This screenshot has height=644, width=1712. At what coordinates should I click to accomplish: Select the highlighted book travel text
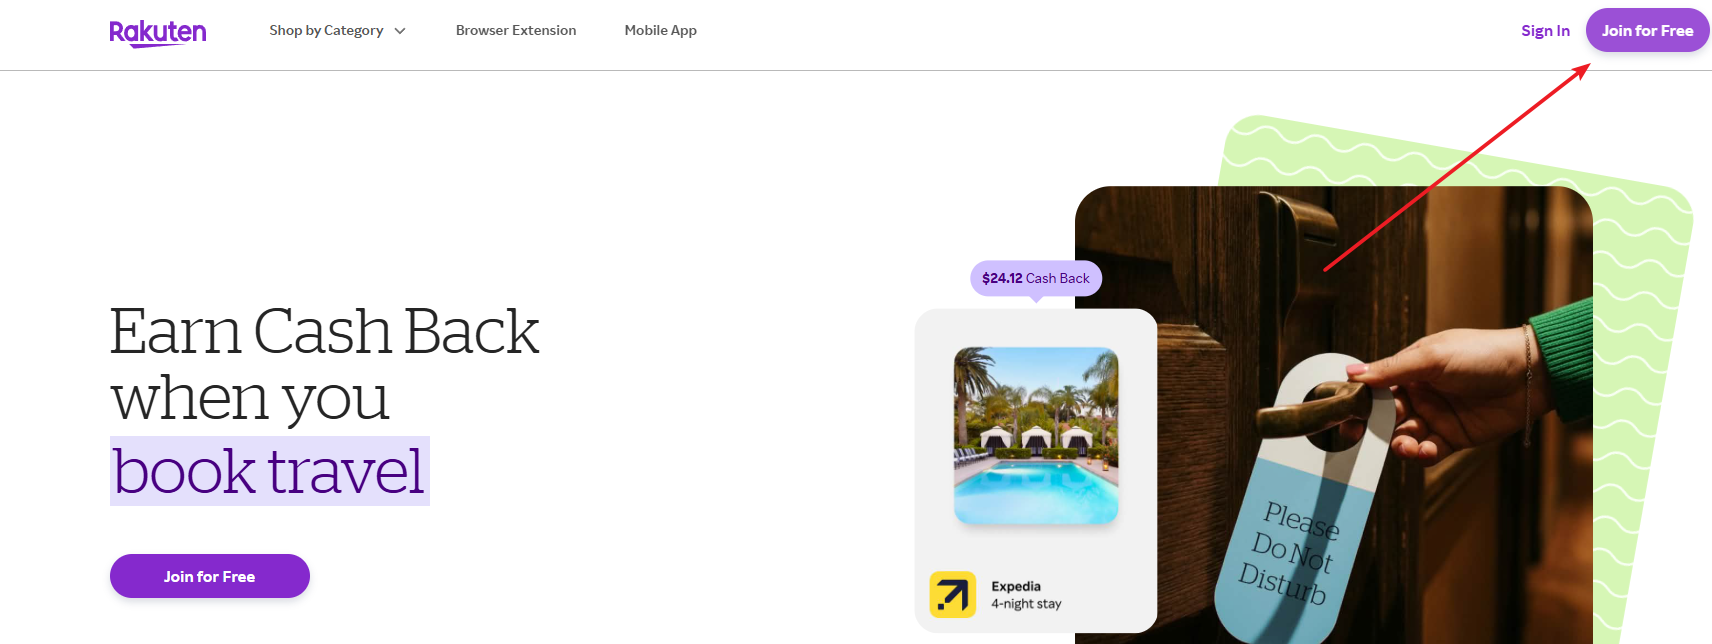click(269, 471)
